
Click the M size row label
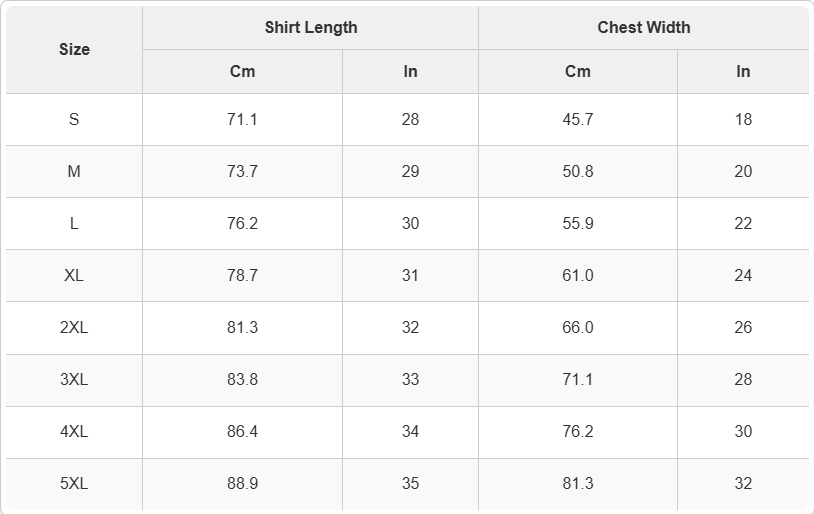click(74, 171)
